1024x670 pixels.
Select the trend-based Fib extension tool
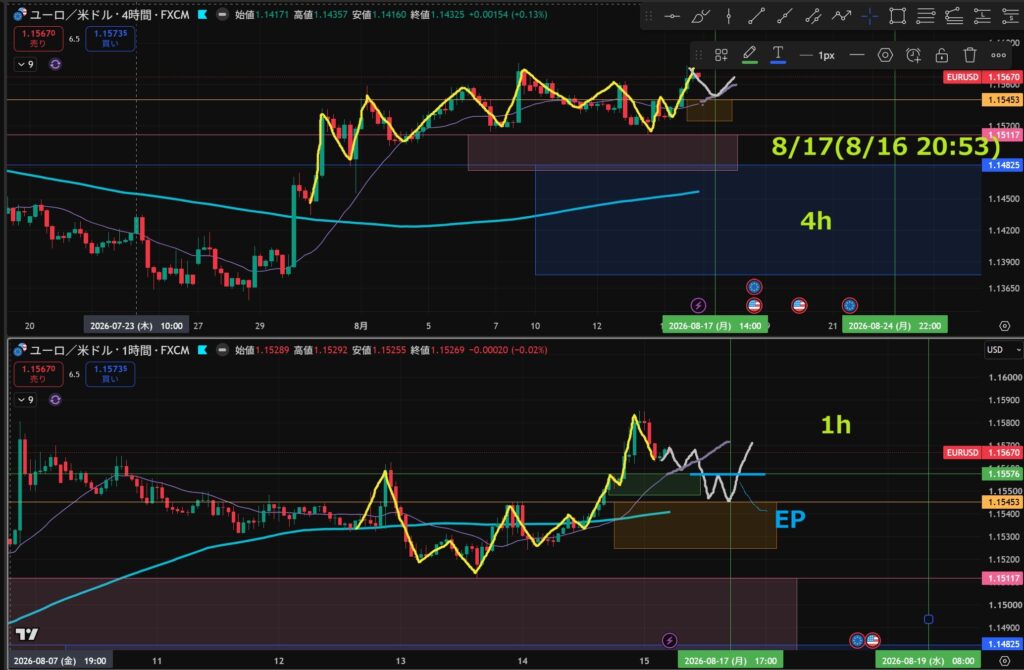pos(954,16)
